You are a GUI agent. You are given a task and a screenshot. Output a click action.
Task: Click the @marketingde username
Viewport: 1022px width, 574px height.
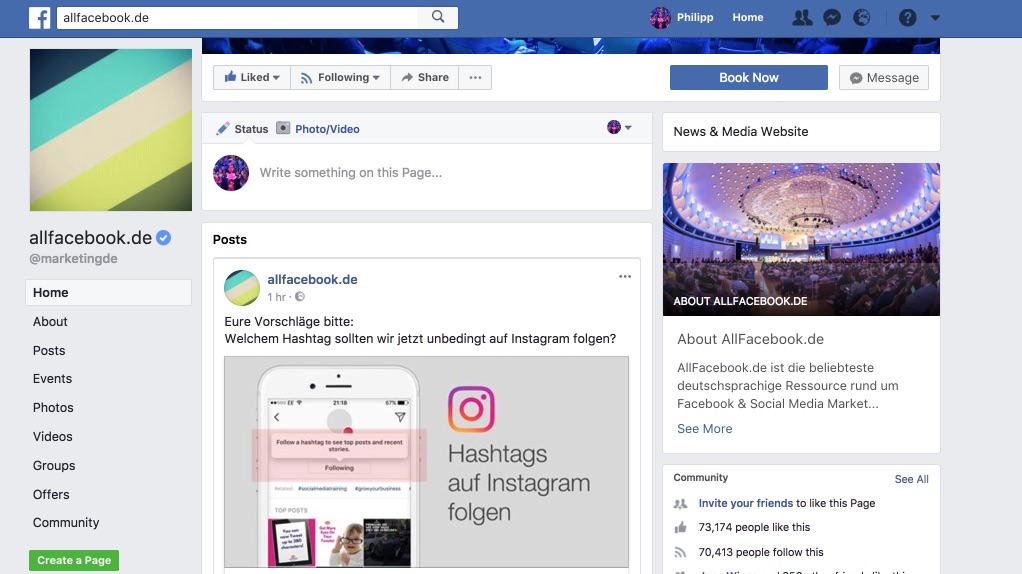[73, 259]
